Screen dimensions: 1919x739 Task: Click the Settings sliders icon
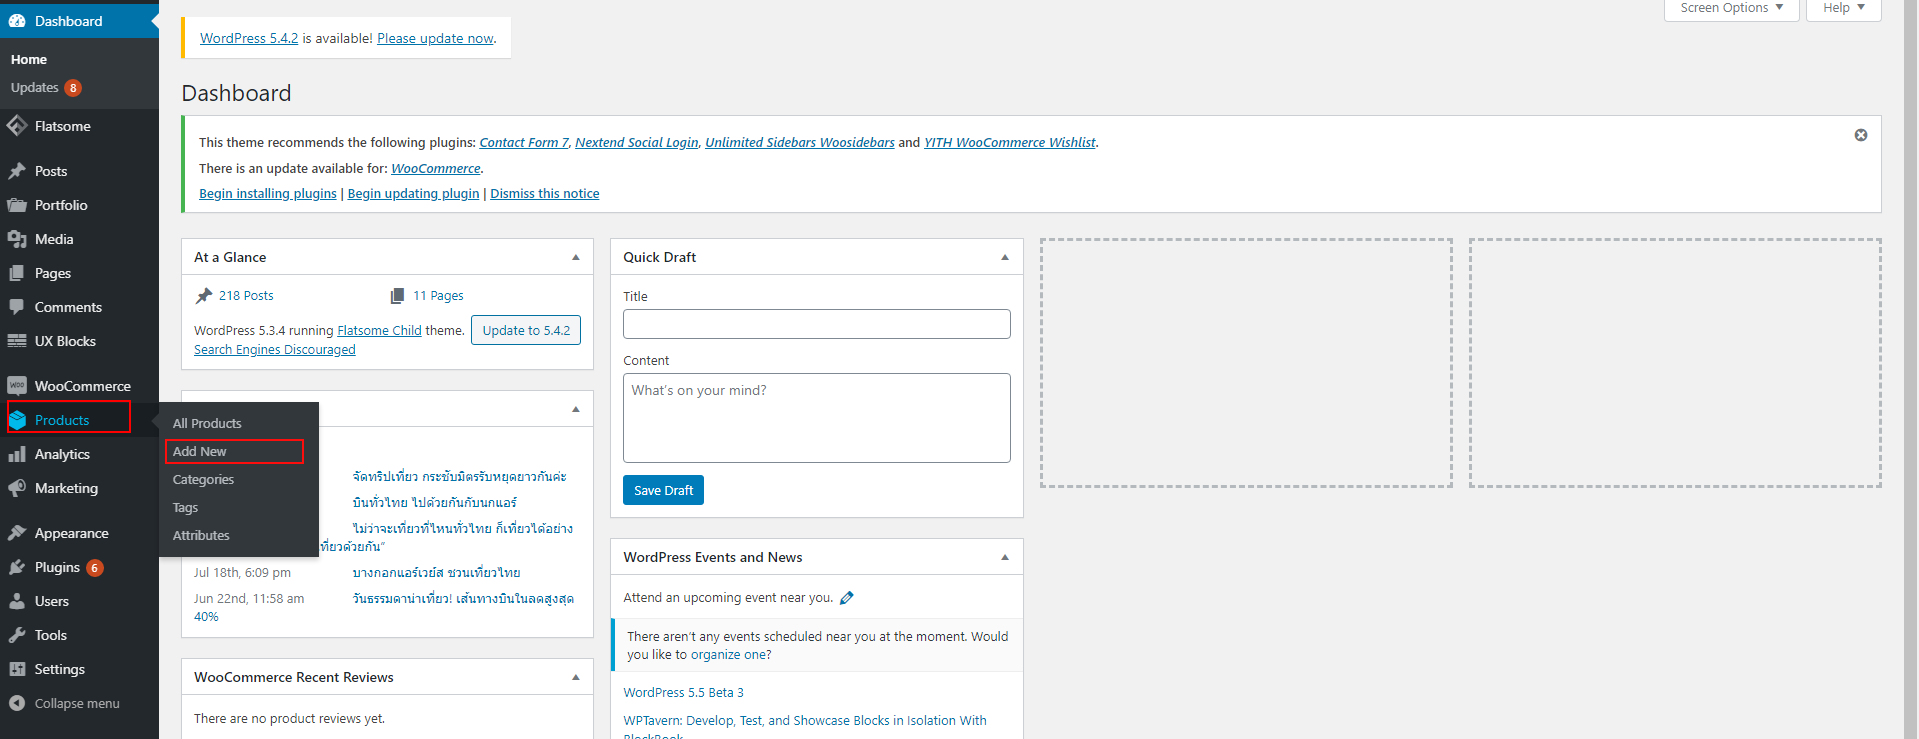click(17, 669)
